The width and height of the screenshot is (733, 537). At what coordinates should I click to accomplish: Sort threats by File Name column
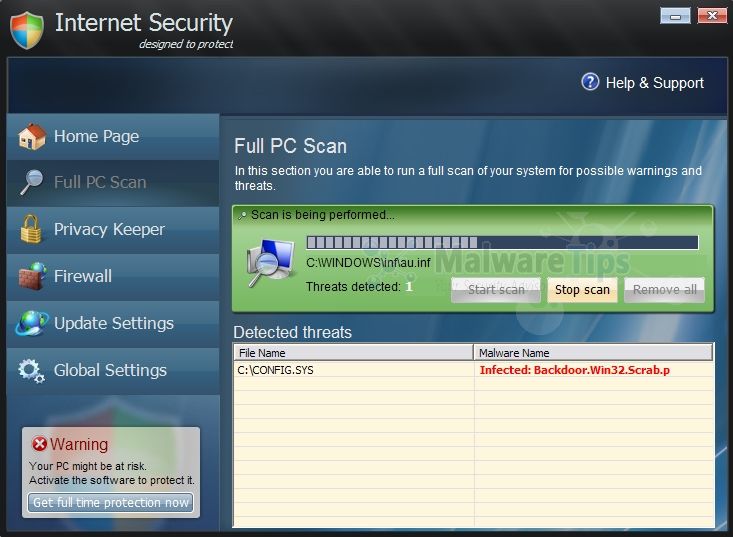(x=353, y=353)
